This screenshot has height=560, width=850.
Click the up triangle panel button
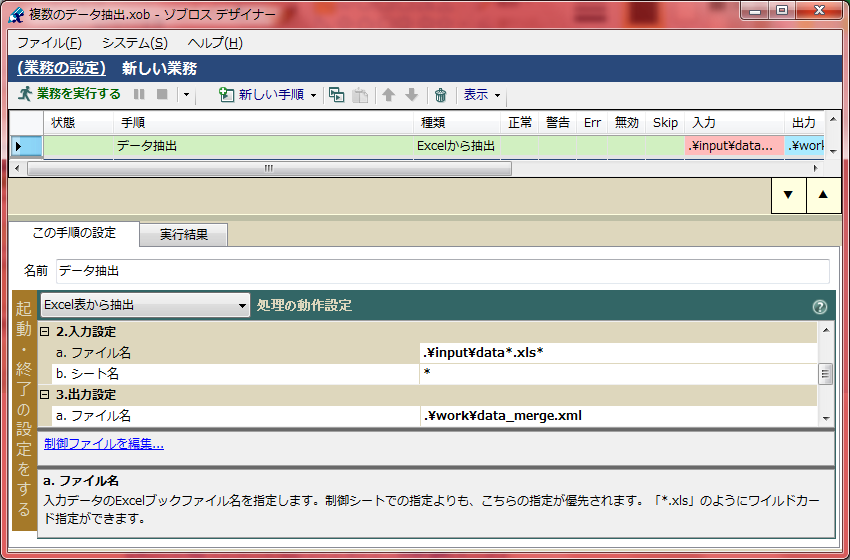click(x=823, y=195)
